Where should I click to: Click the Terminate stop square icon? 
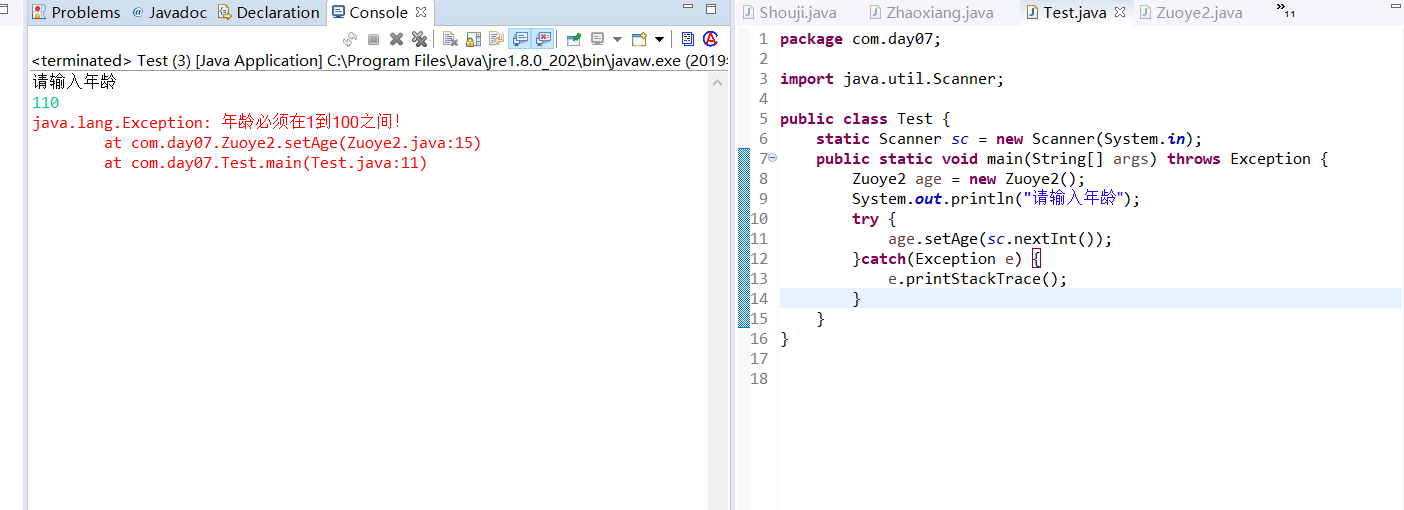[x=373, y=39]
